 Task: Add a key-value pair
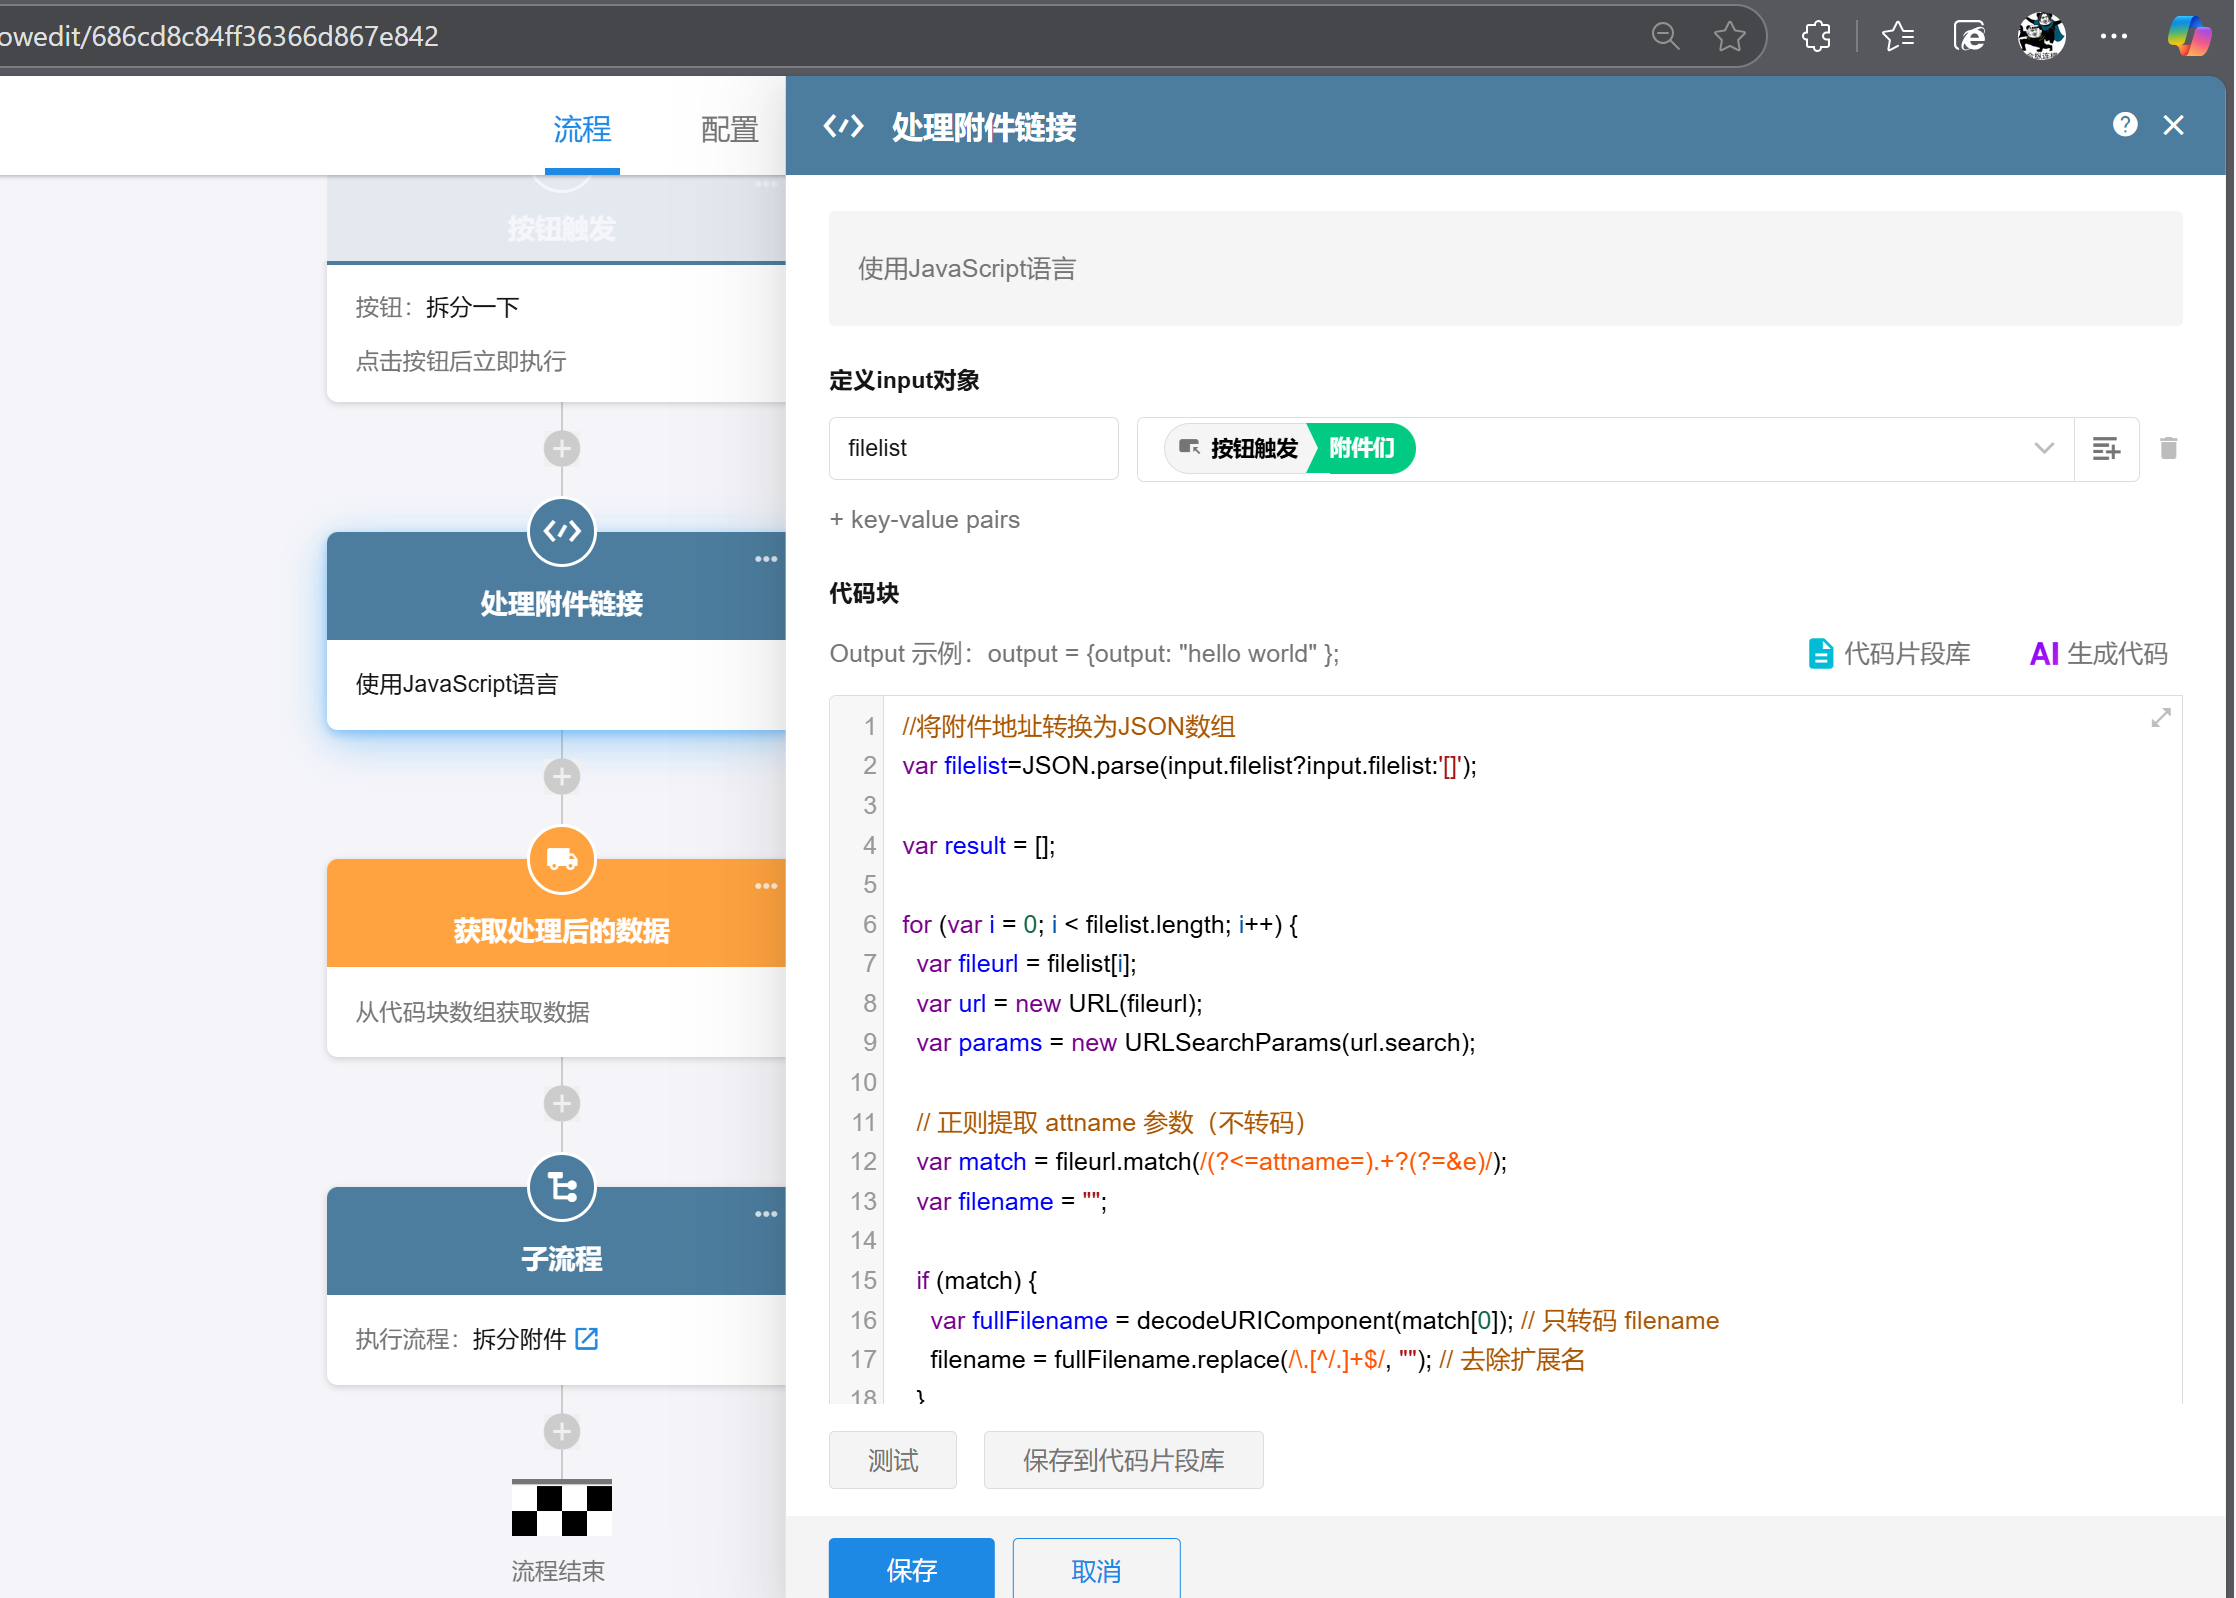pos(925,520)
